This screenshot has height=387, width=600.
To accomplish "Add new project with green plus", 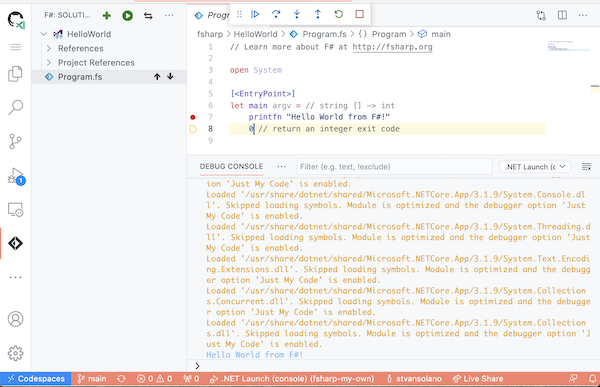I will (x=107, y=15).
